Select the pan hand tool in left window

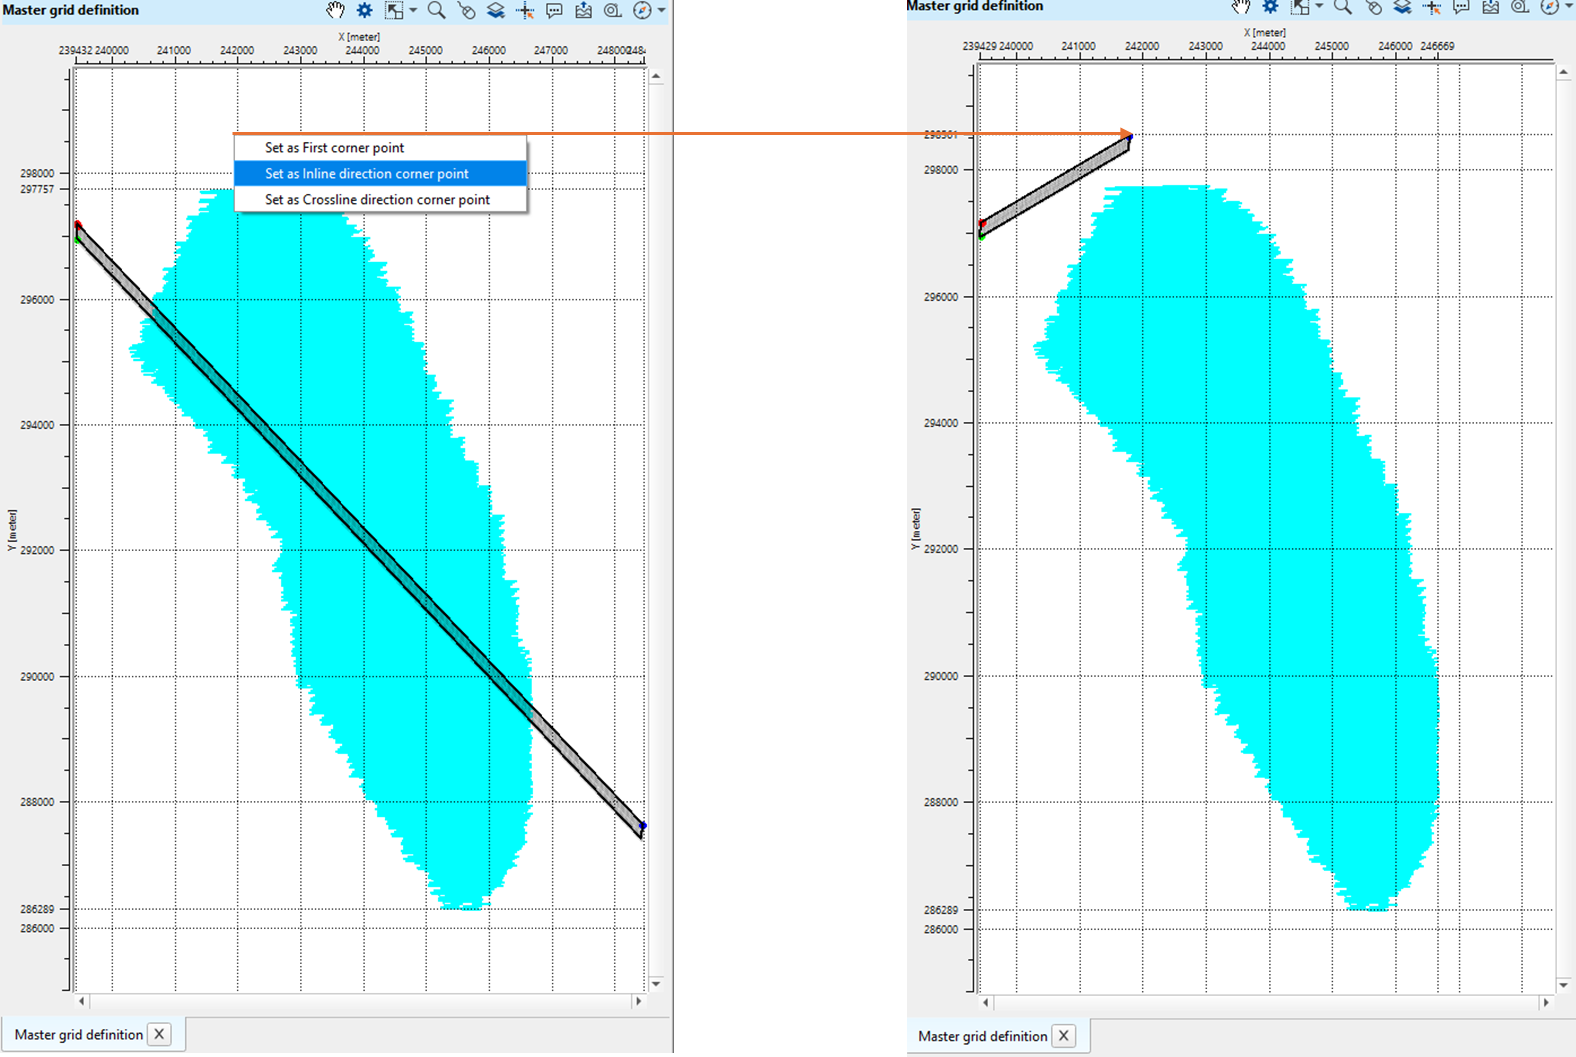(x=335, y=10)
